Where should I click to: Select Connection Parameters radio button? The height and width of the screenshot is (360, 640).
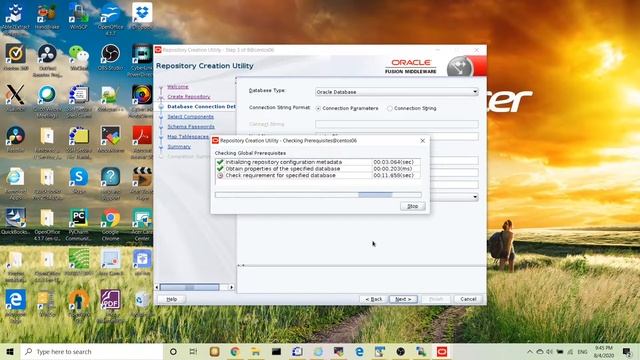point(318,108)
